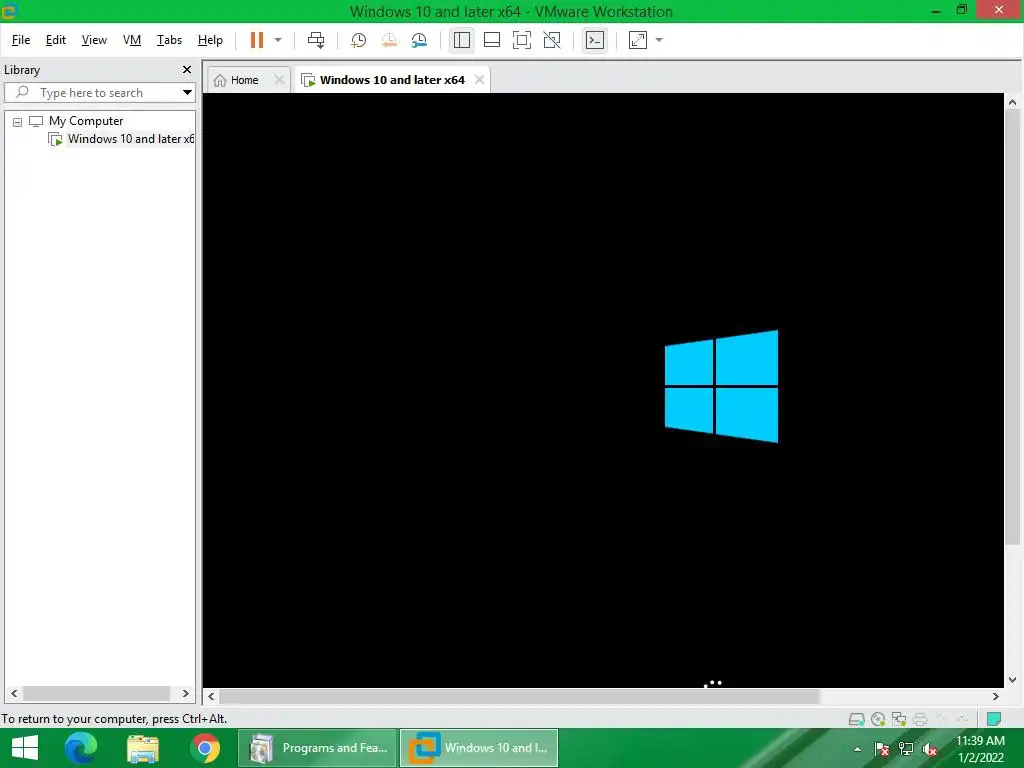The width and height of the screenshot is (1024, 768).
Task: Click the network tray icon
Action: (906, 749)
